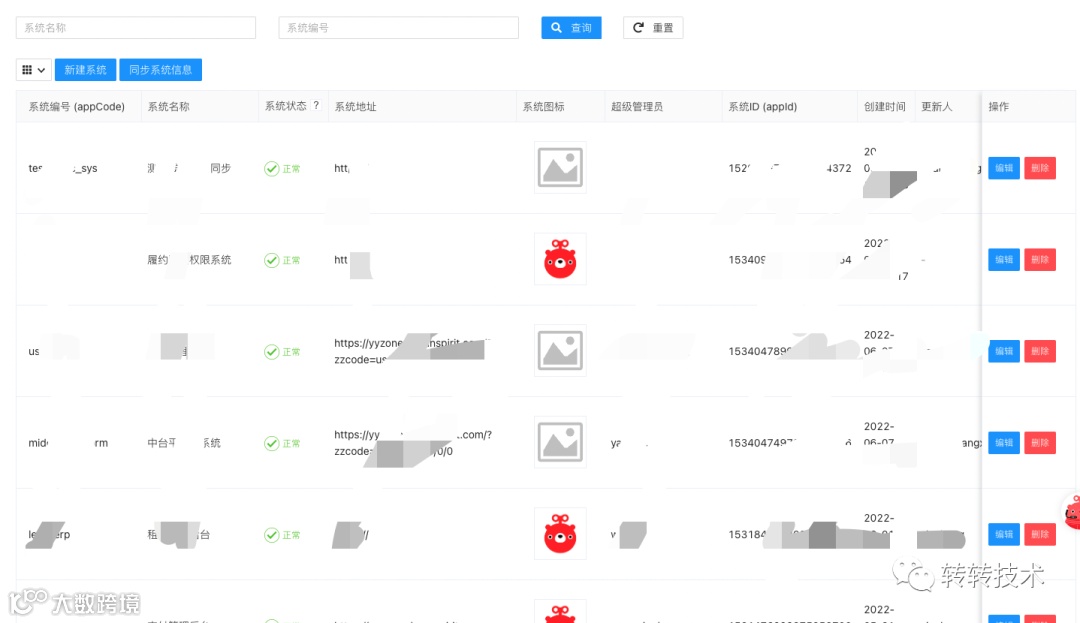Click the blue 查询 search button
The image size is (1080, 623).
coord(571,28)
